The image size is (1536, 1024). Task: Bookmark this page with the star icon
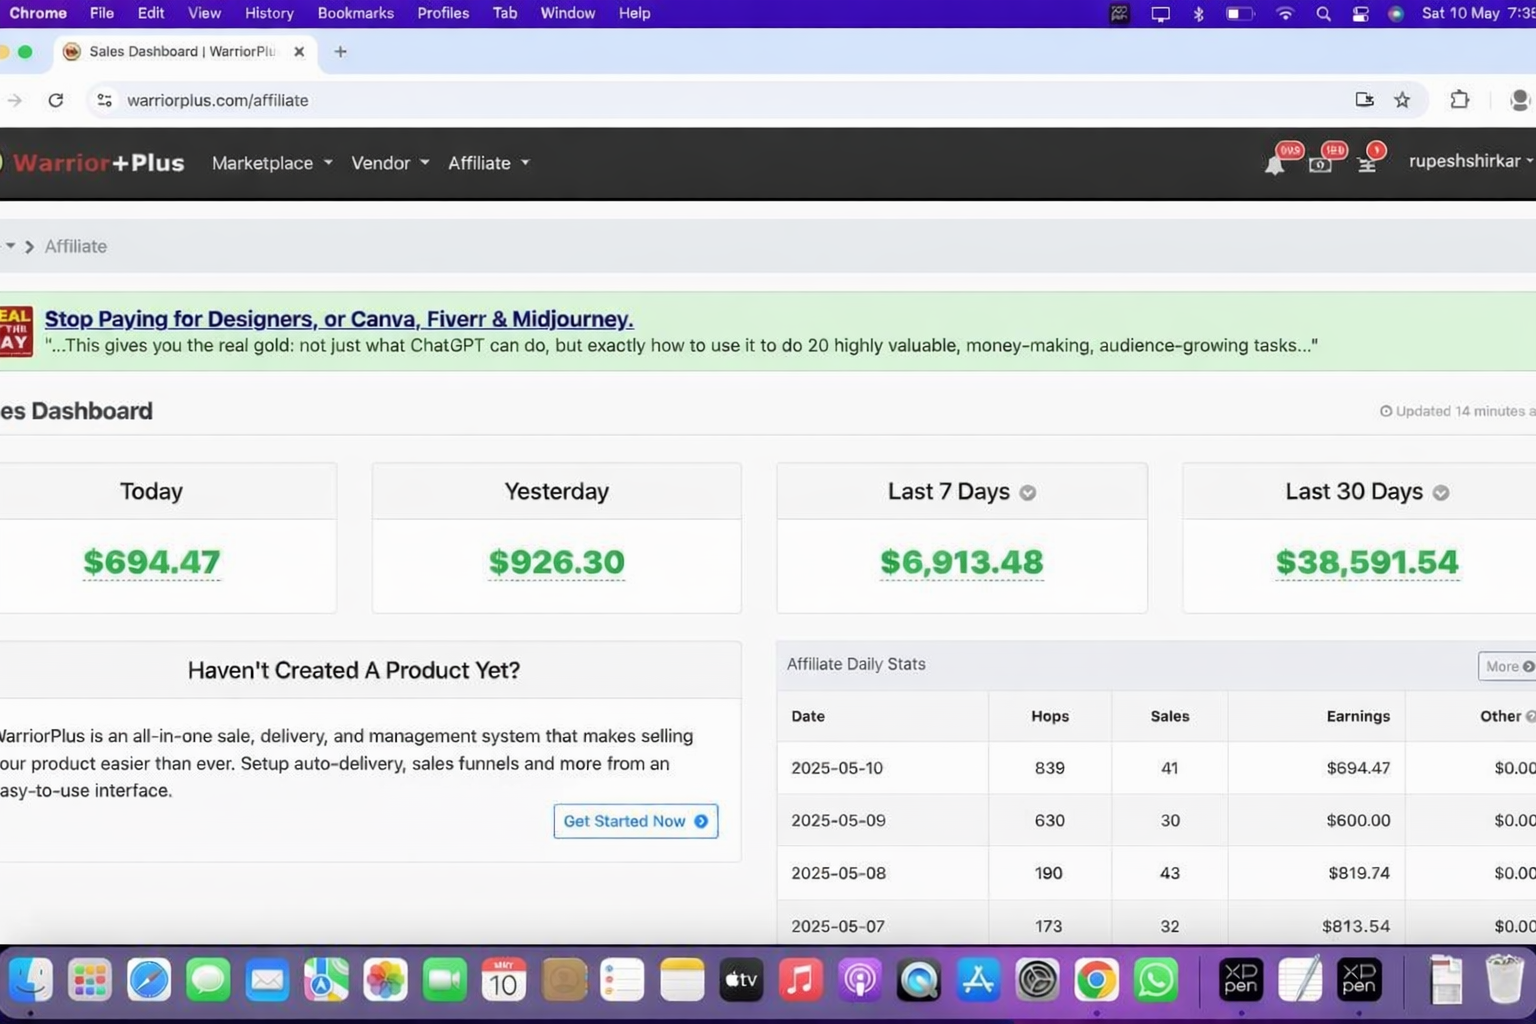[1402, 100]
